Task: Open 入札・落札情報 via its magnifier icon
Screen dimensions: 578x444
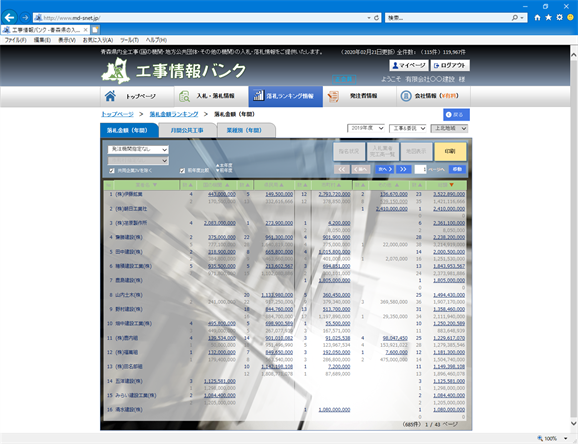Action: [184, 96]
